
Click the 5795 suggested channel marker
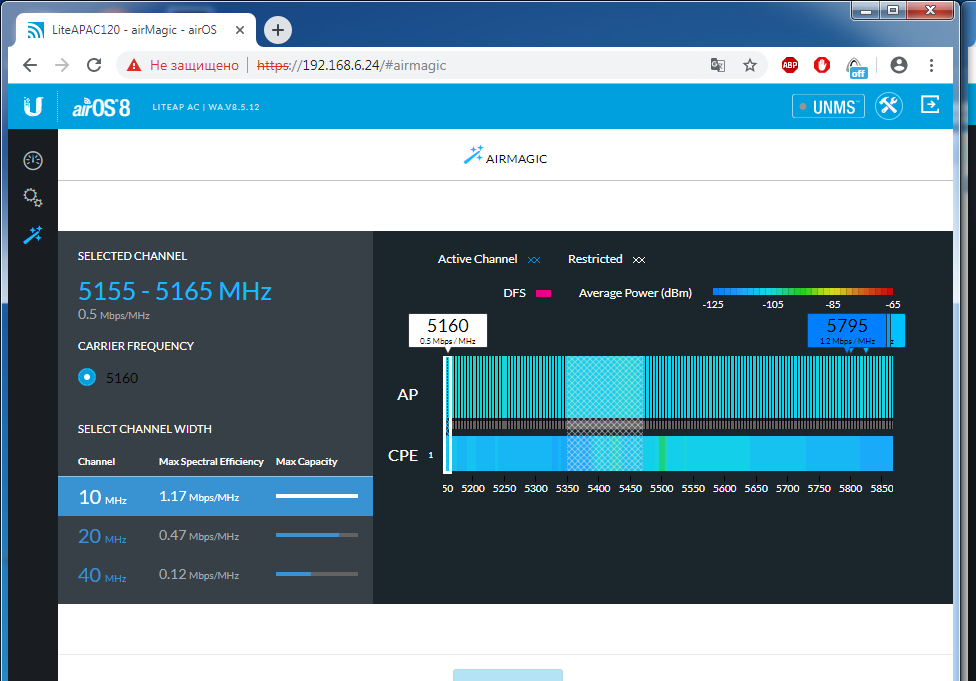[x=848, y=331]
